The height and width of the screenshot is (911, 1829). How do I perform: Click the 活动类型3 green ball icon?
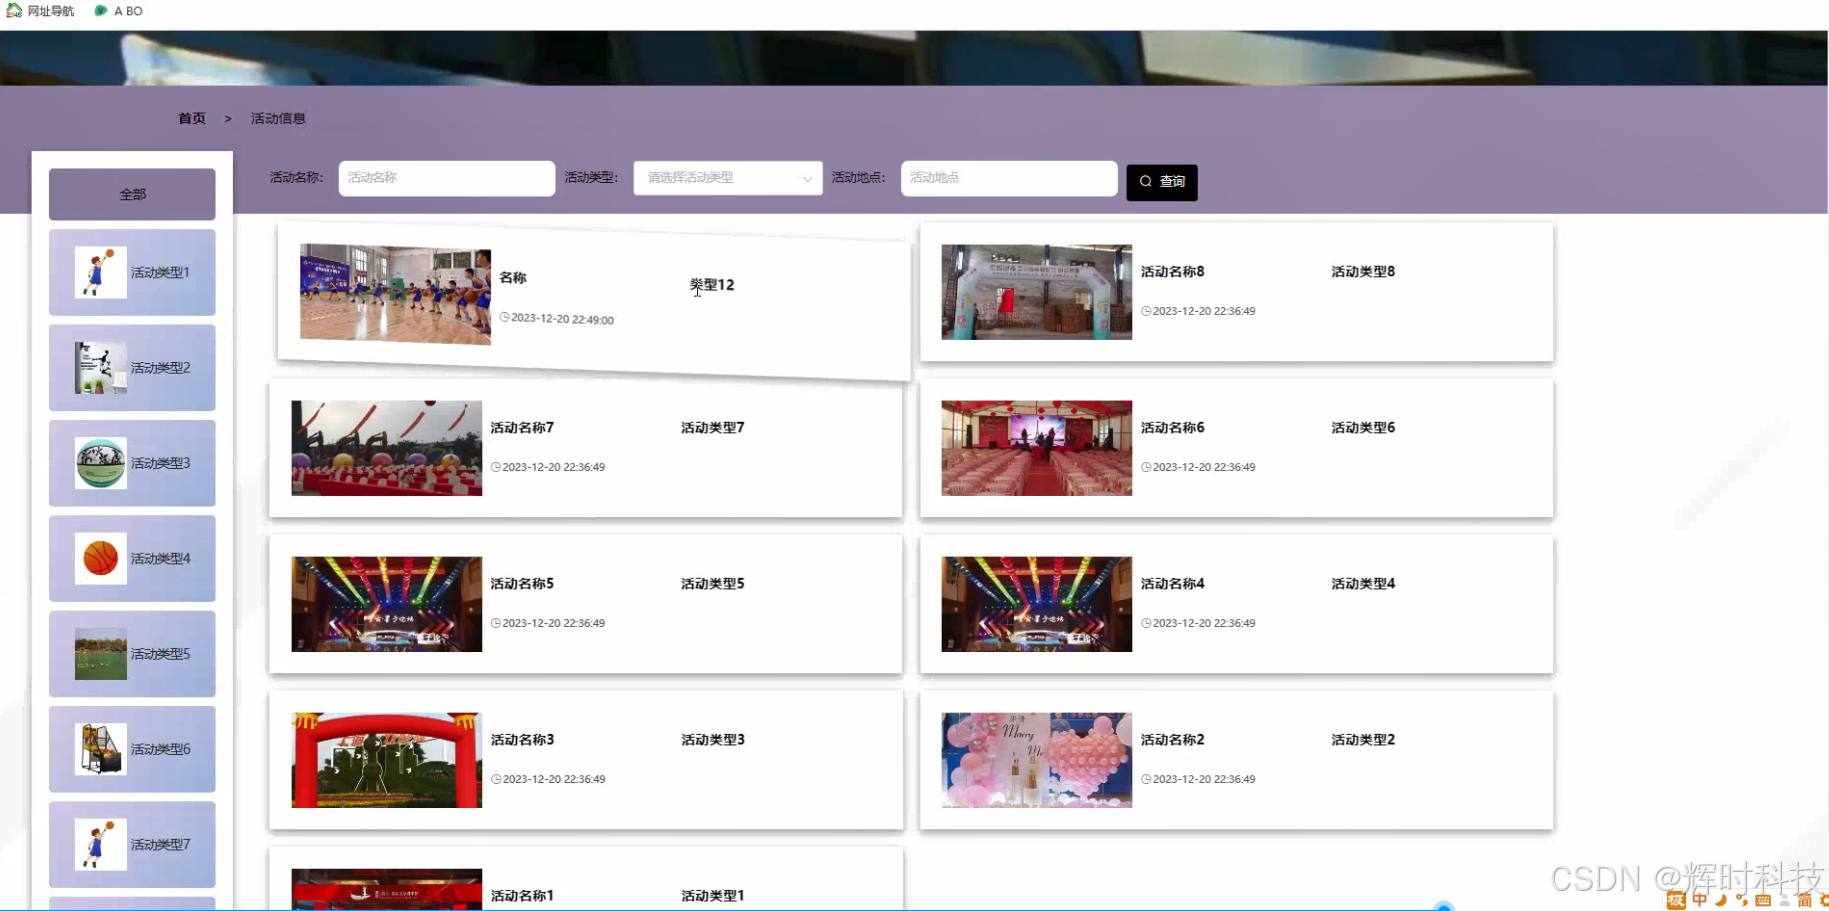click(x=100, y=463)
